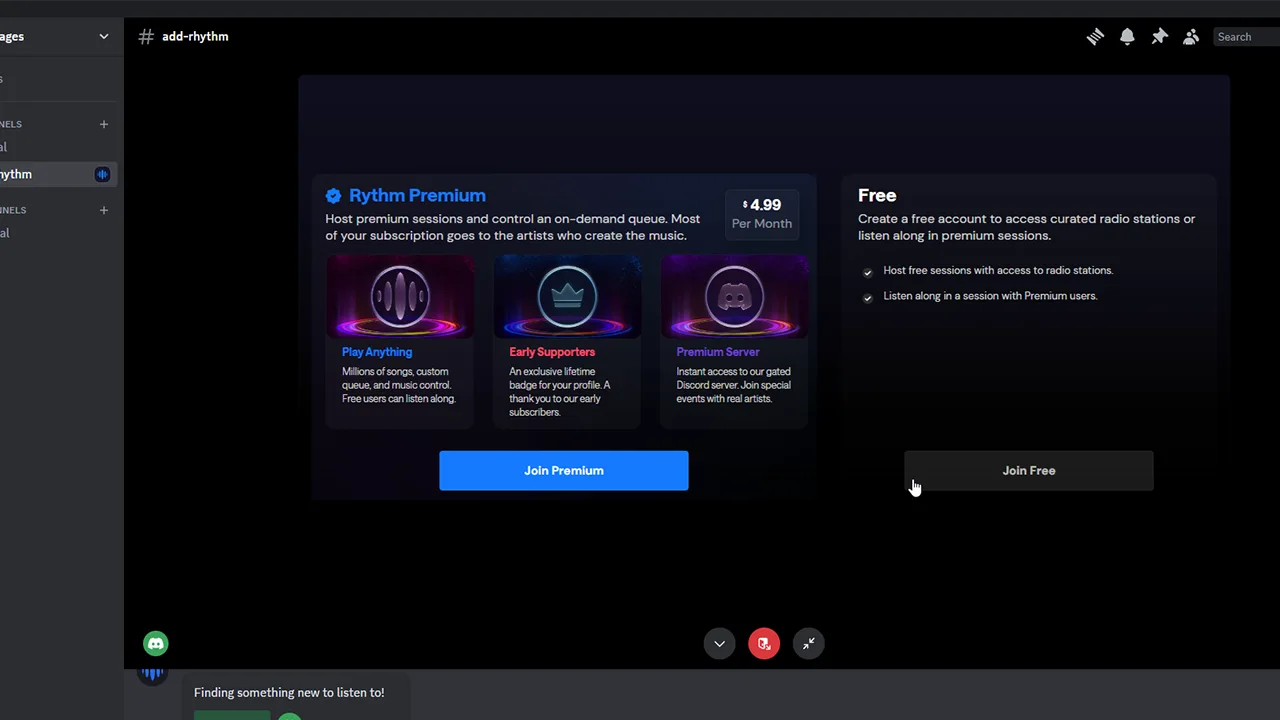Open the Threads icon in channel header
1280x720 pixels.
1095,37
